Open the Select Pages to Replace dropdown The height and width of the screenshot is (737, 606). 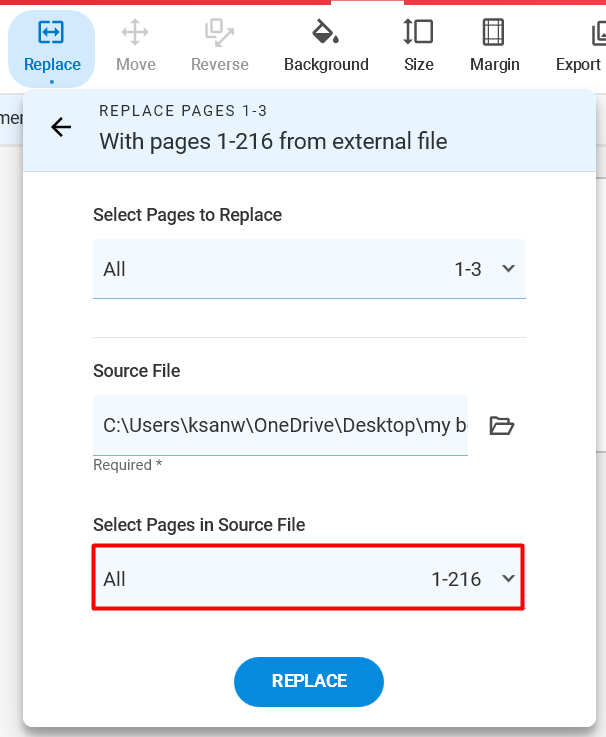309,269
